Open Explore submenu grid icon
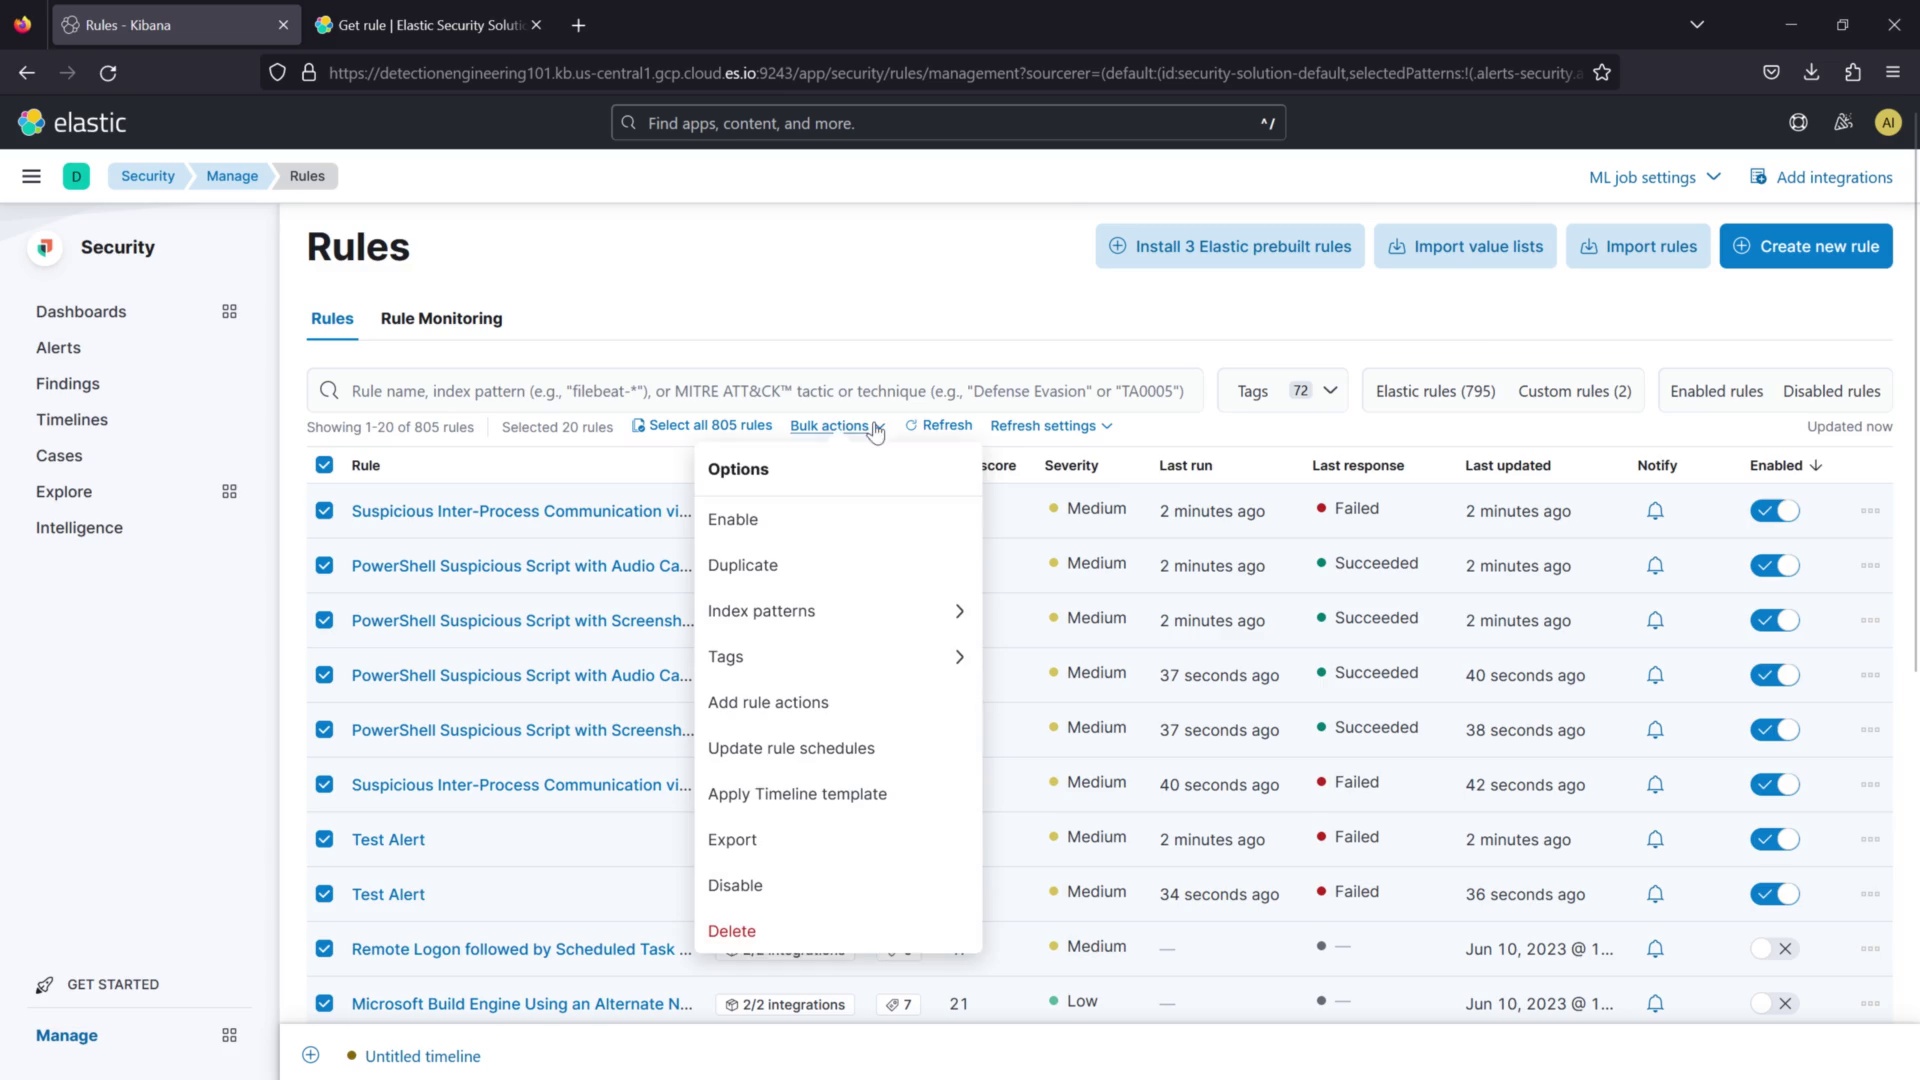This screenshot has width=1920, height=1080. point(229,492)
